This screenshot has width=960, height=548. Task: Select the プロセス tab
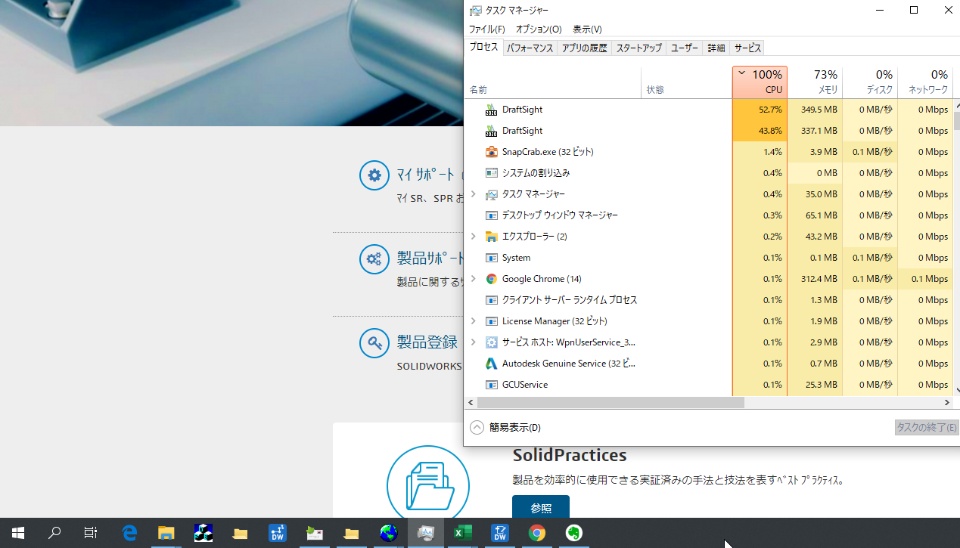(x=484, y=47)
